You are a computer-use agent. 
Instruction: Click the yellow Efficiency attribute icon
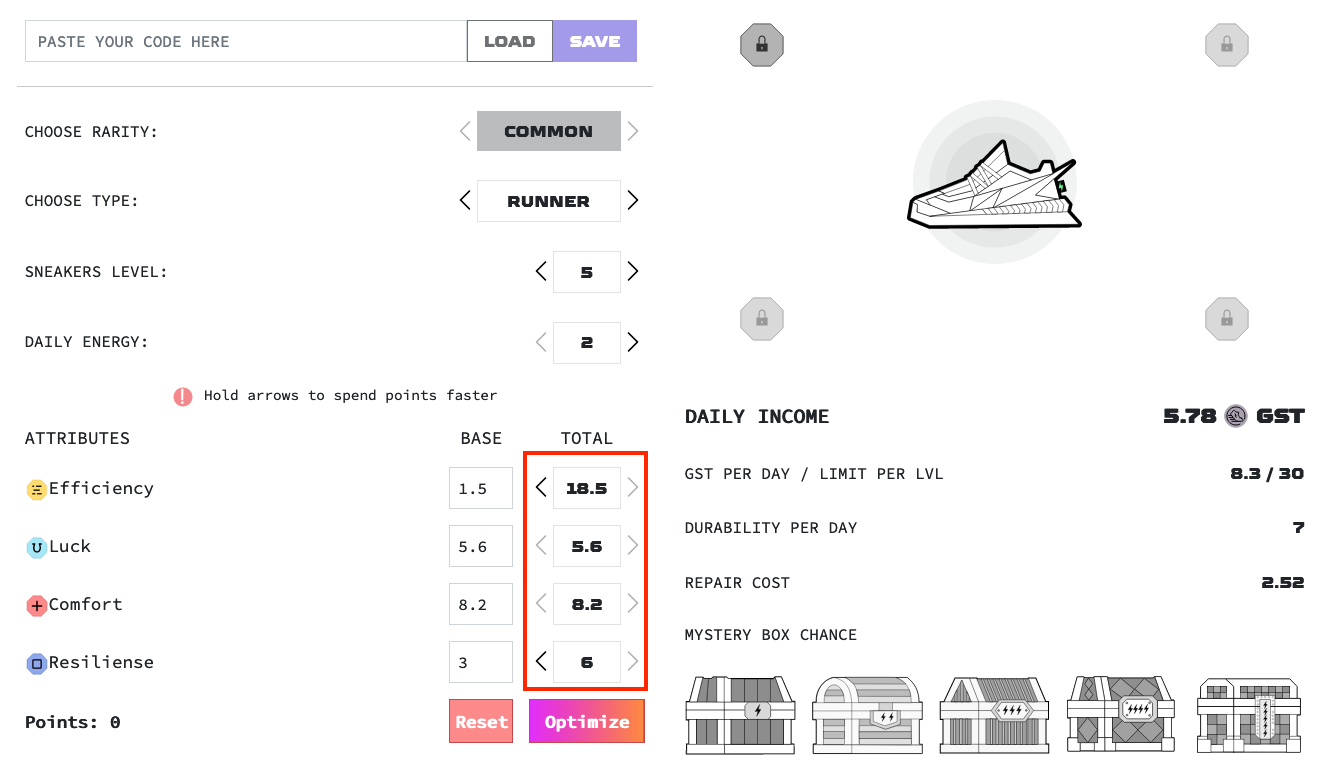pyautogui.click(x=36, y=488)
